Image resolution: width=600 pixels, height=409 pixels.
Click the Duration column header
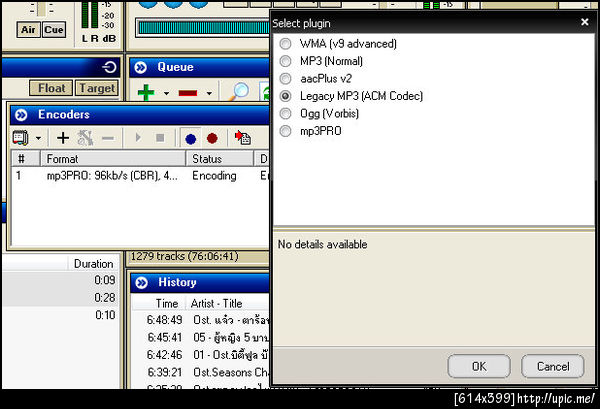coord(93,264)
